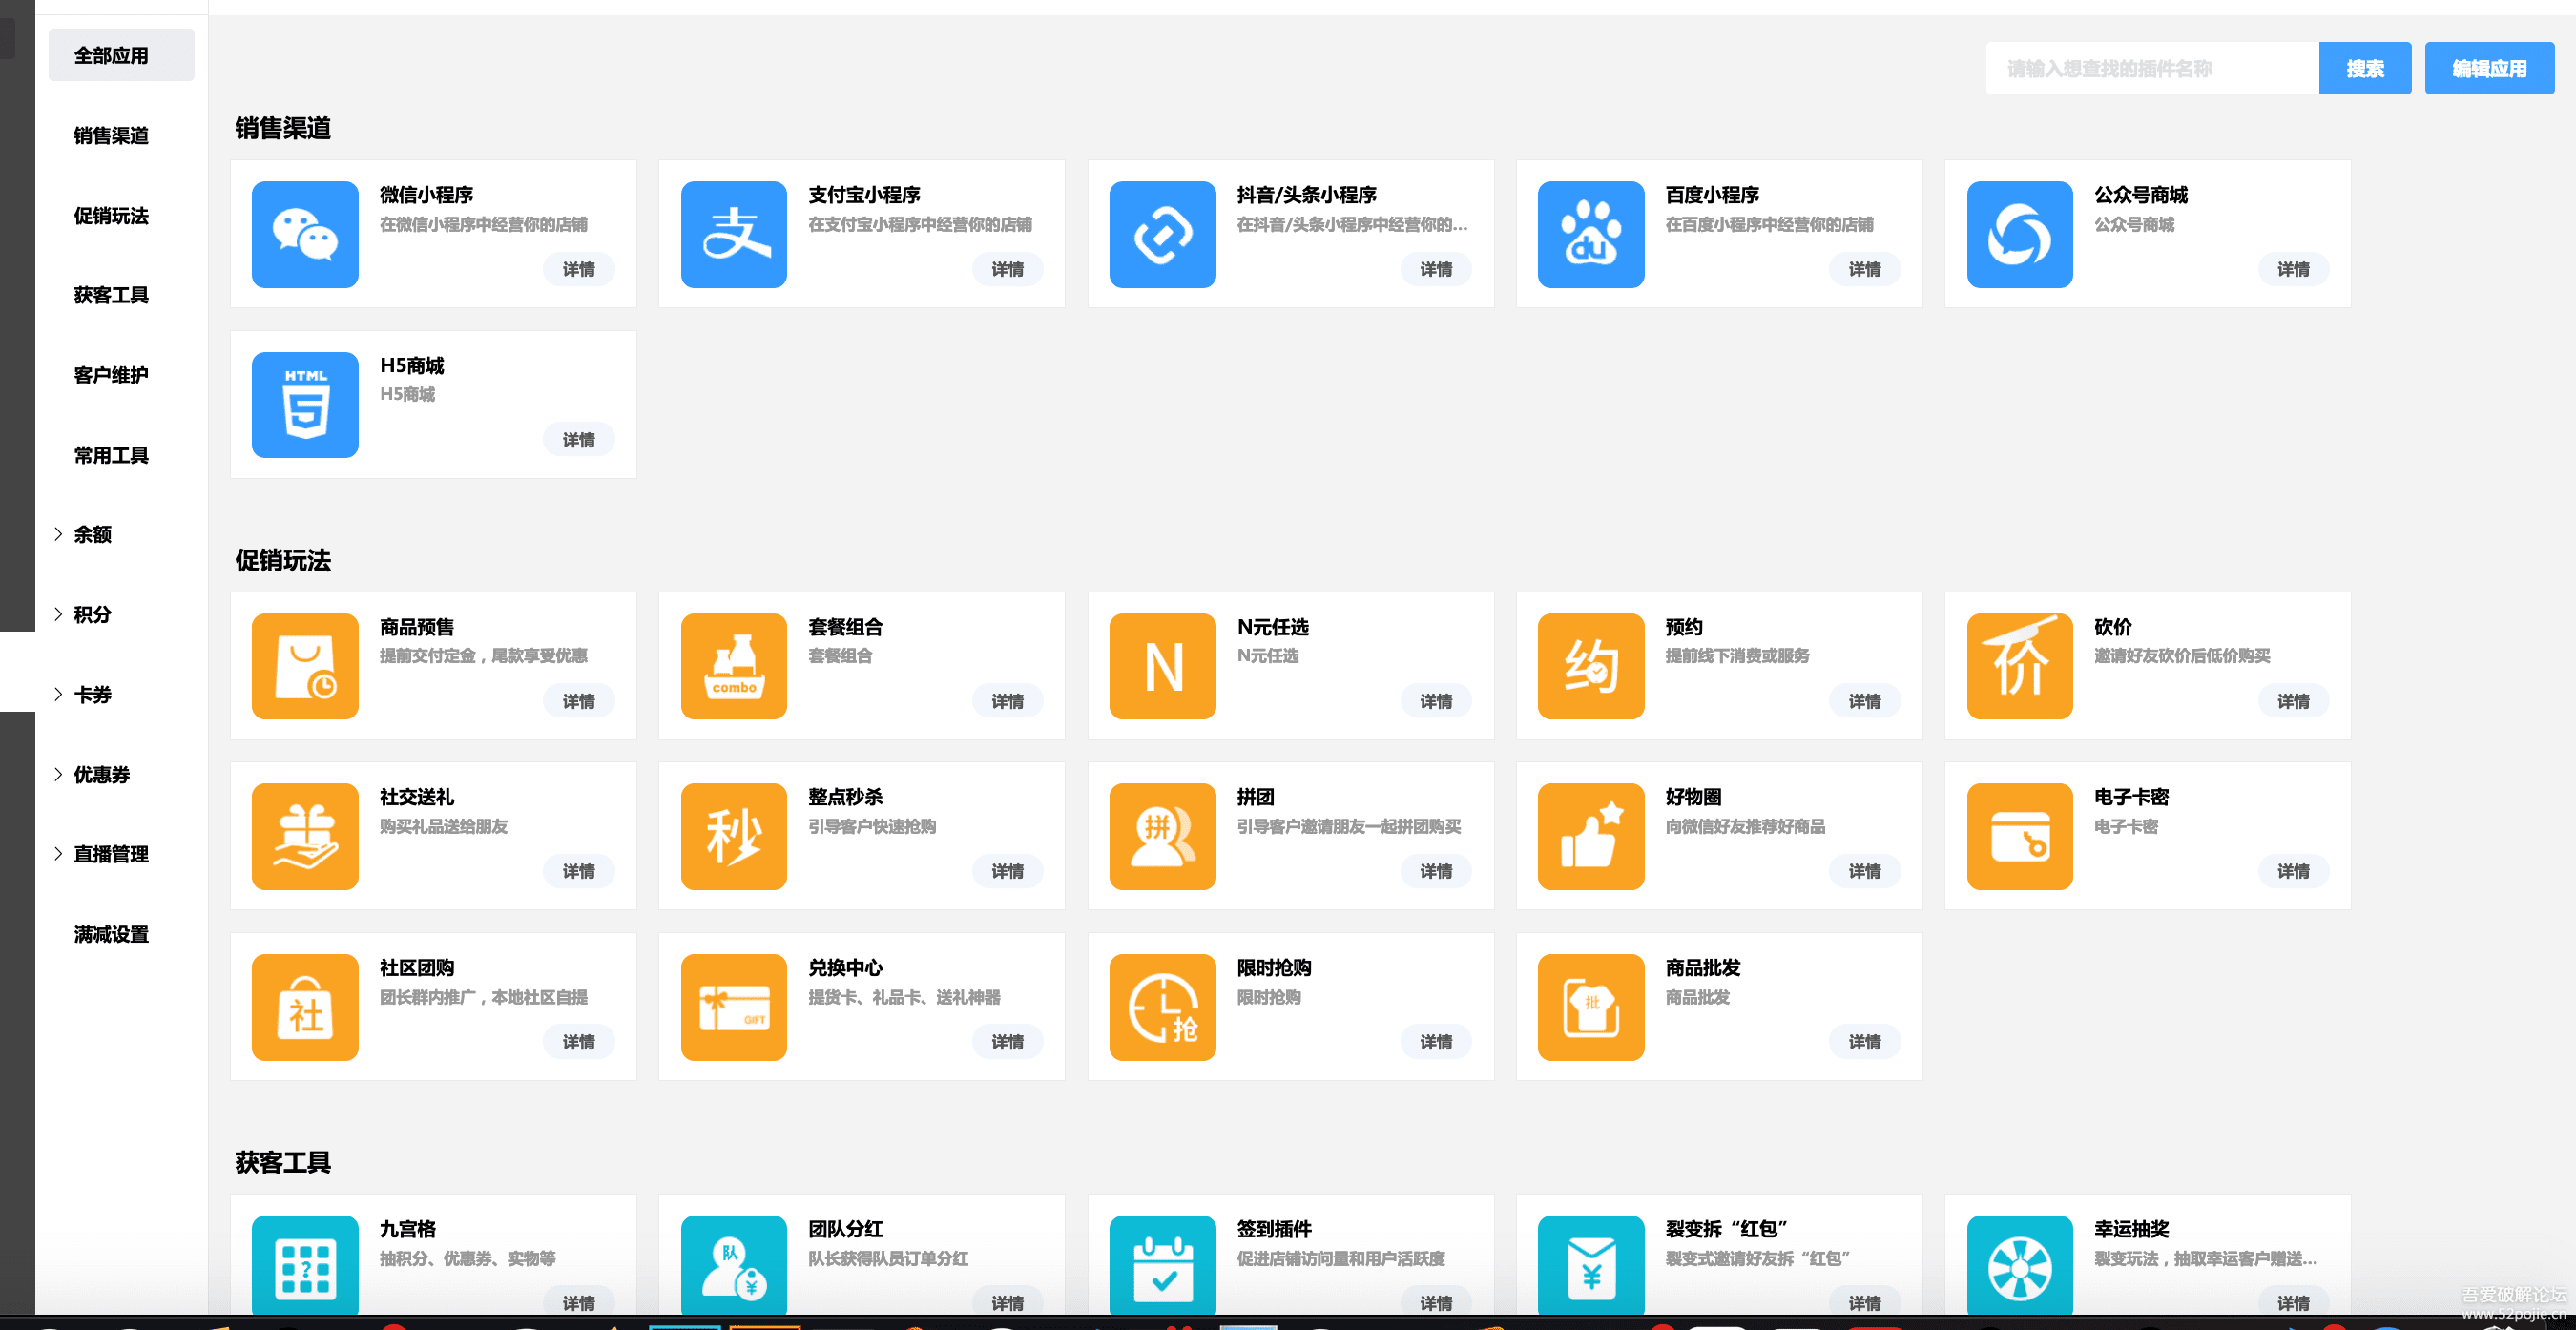2576x1330 pixels.
Task: Click 详情 for 商品批发
Action: click(x=1865, y=1042)
